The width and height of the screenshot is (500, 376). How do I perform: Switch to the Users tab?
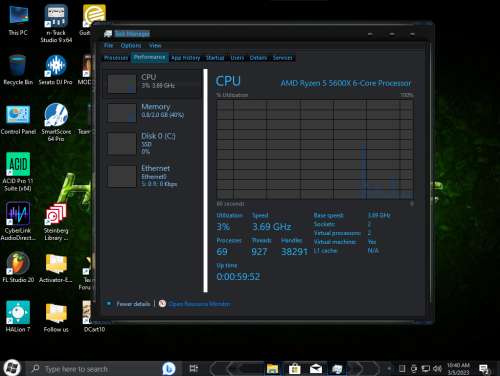click(237, 58)
